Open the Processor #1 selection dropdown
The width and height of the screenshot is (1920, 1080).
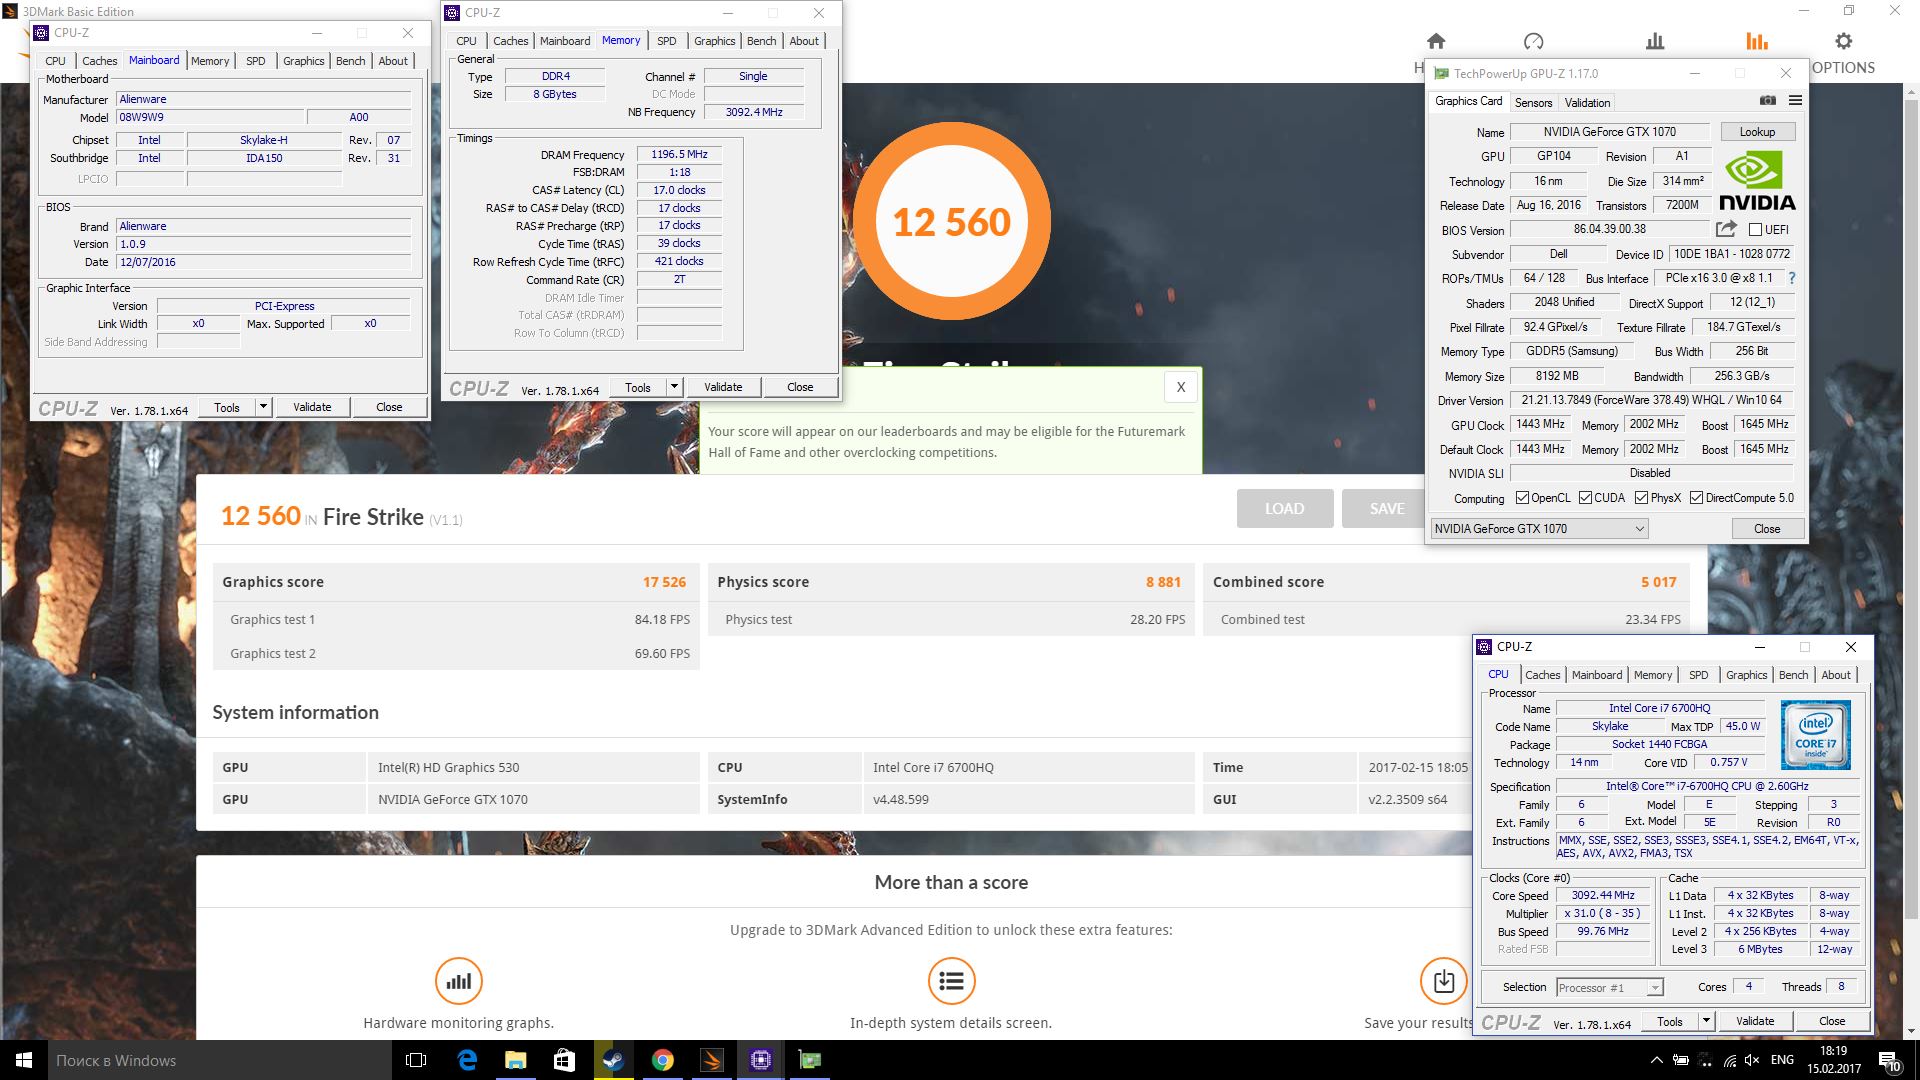(x=1610, y=987)
